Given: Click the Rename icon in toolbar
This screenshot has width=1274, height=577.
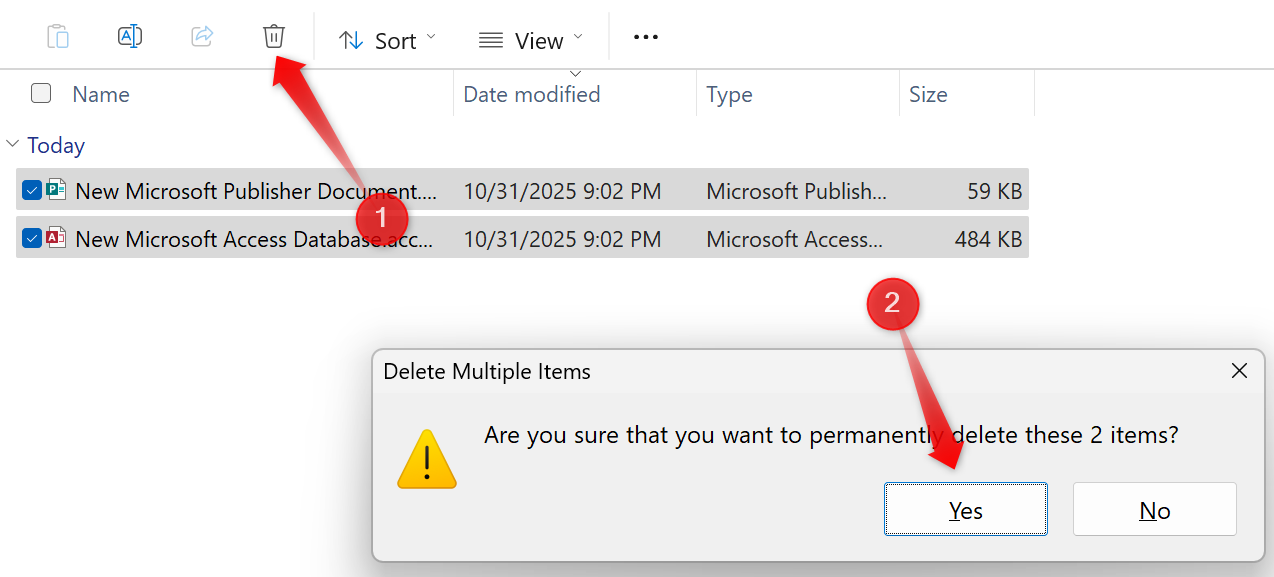Looking at the screenshot, I should point(130,37).
